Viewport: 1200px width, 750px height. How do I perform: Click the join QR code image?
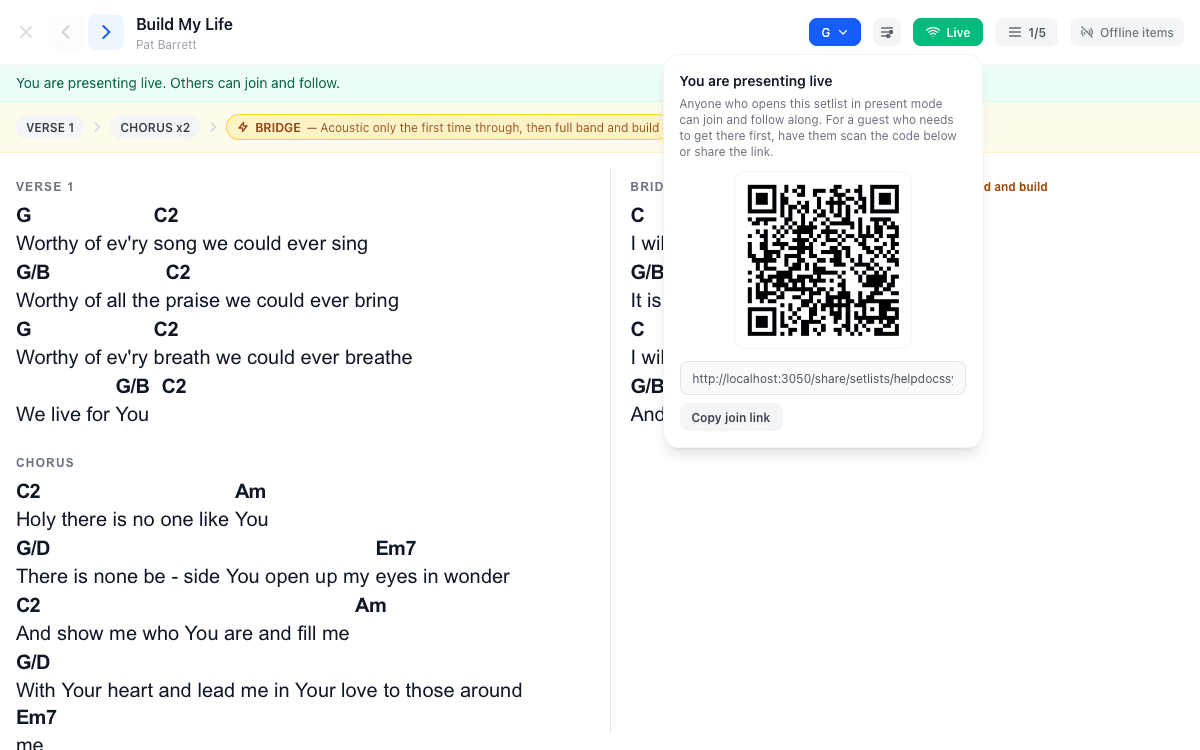(x=823, y=260)
